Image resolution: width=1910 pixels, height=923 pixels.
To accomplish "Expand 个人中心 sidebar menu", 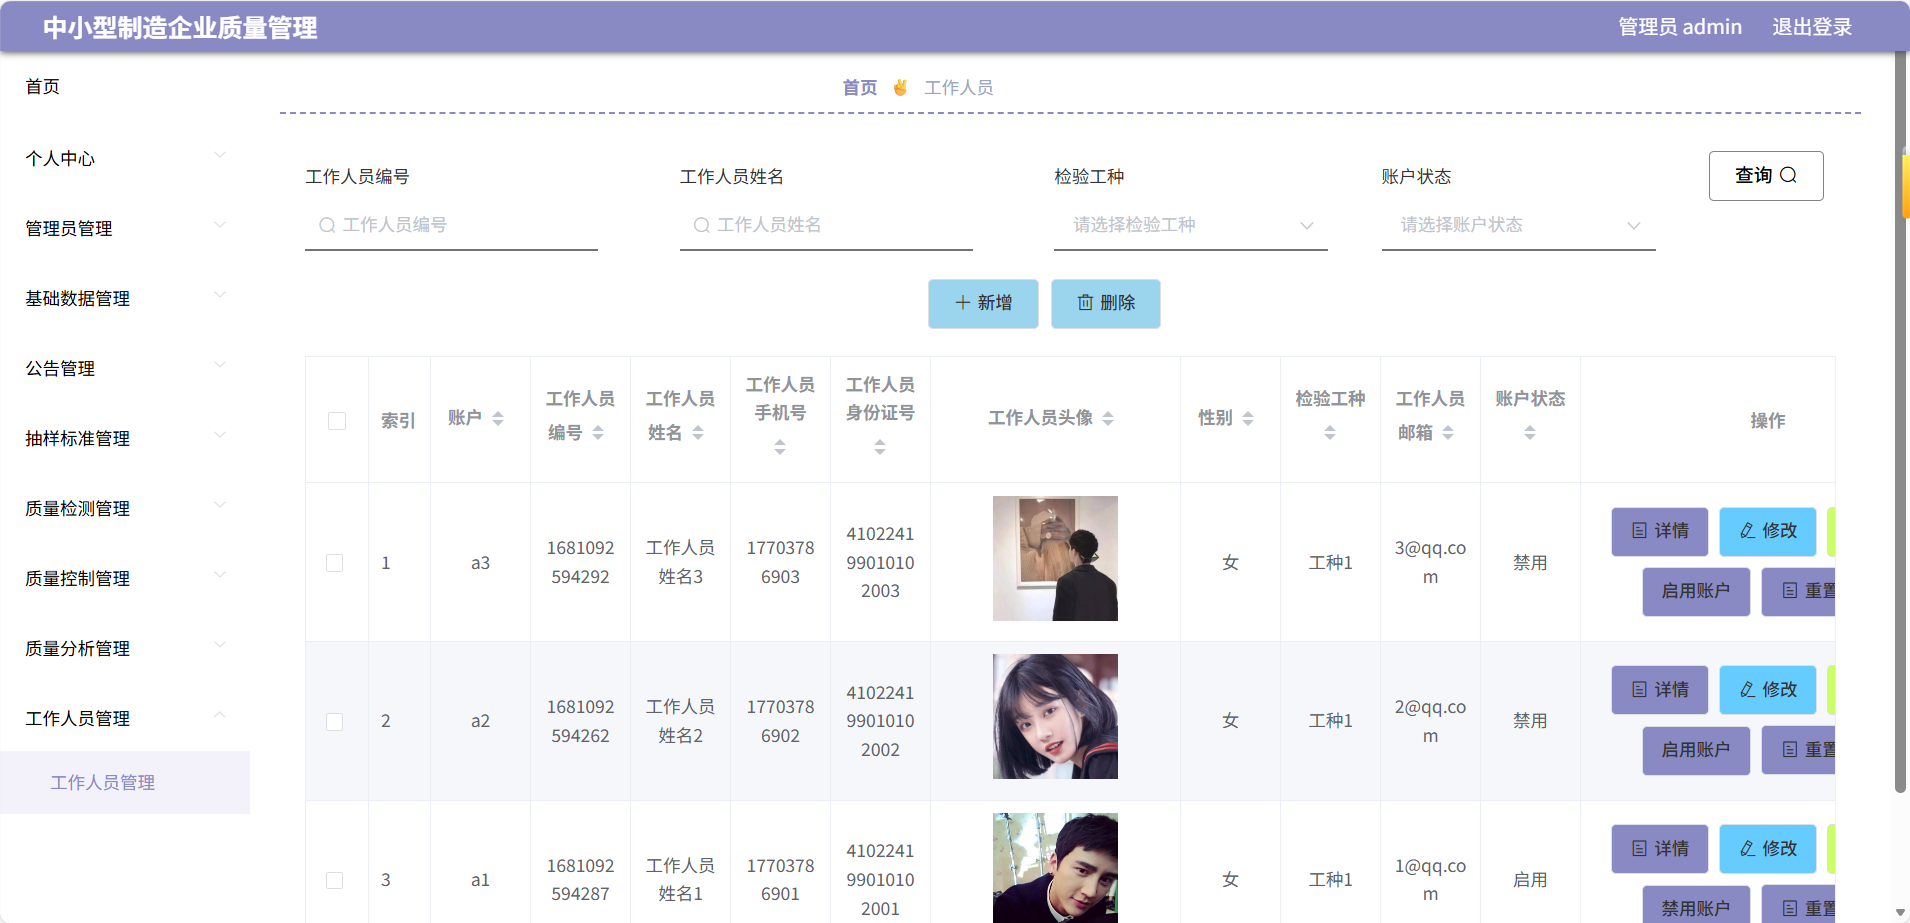I will (x=125, y=158).
